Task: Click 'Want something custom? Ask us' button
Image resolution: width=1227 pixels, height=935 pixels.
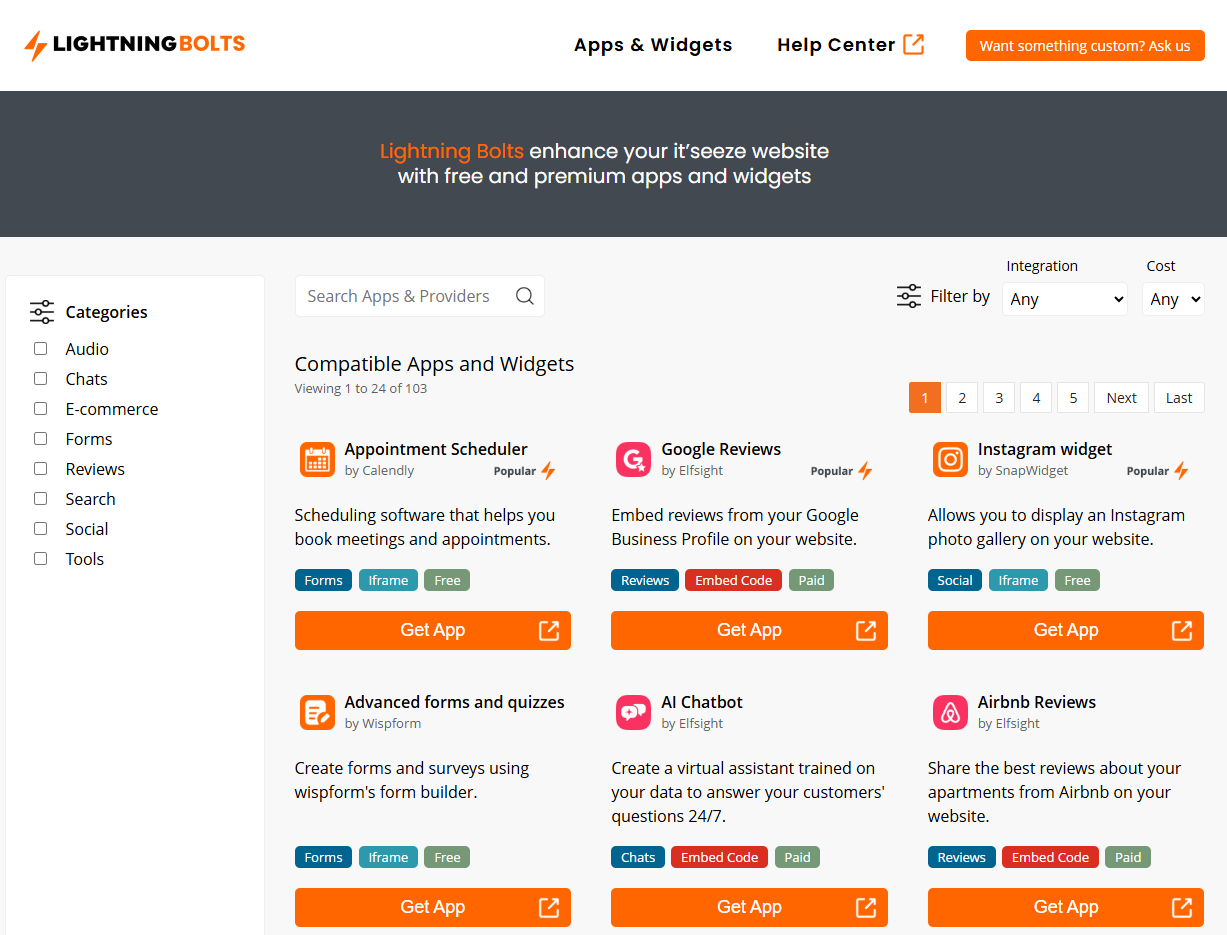Action: pyautogui.click(x=1084, y=46)
